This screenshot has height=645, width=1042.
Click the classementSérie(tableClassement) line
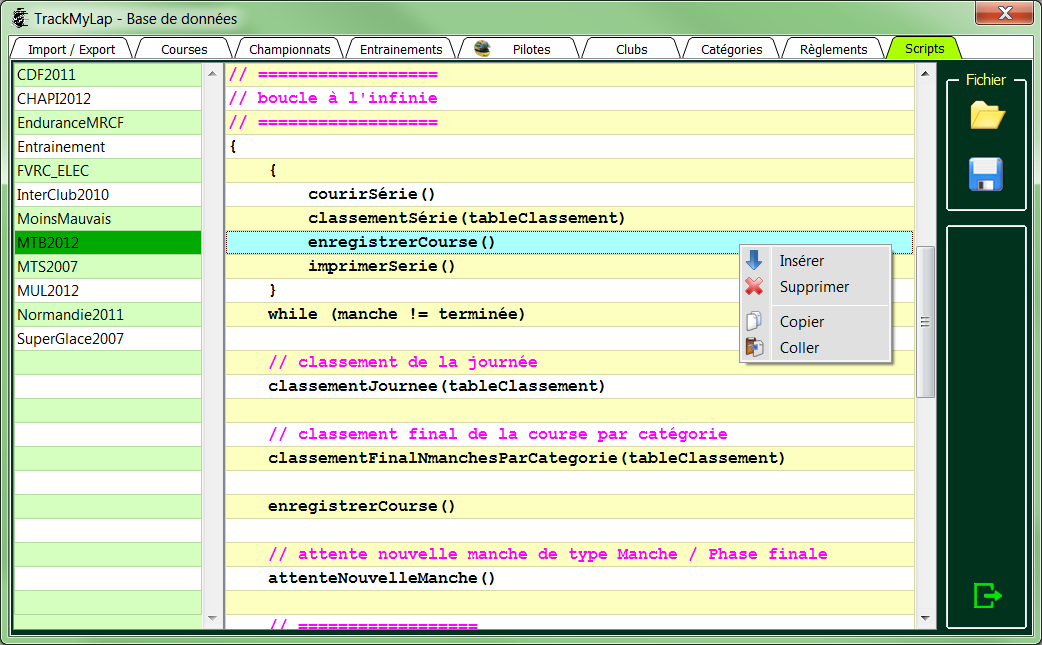(570, 219)
